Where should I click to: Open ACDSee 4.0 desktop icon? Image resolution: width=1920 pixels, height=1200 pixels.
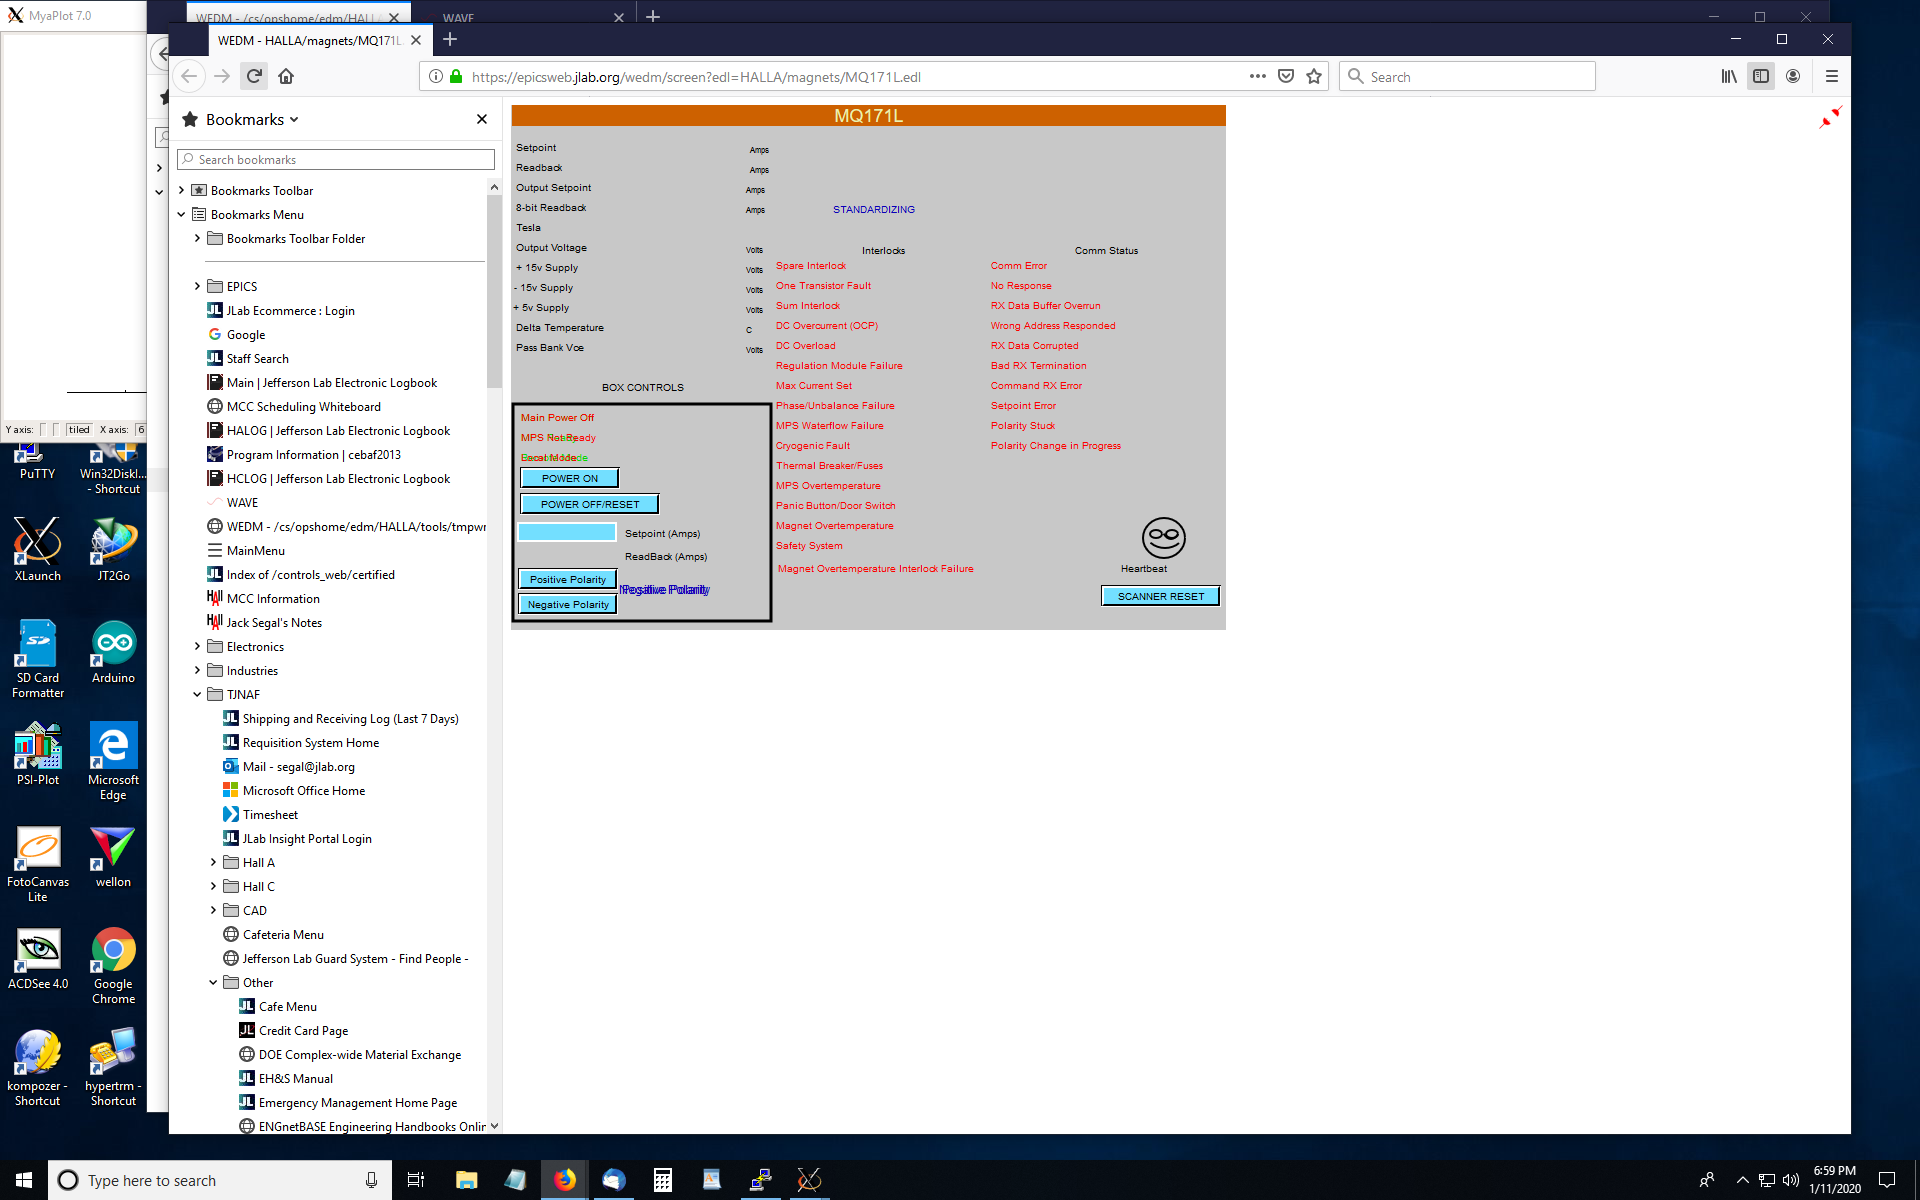pos(38,958)
